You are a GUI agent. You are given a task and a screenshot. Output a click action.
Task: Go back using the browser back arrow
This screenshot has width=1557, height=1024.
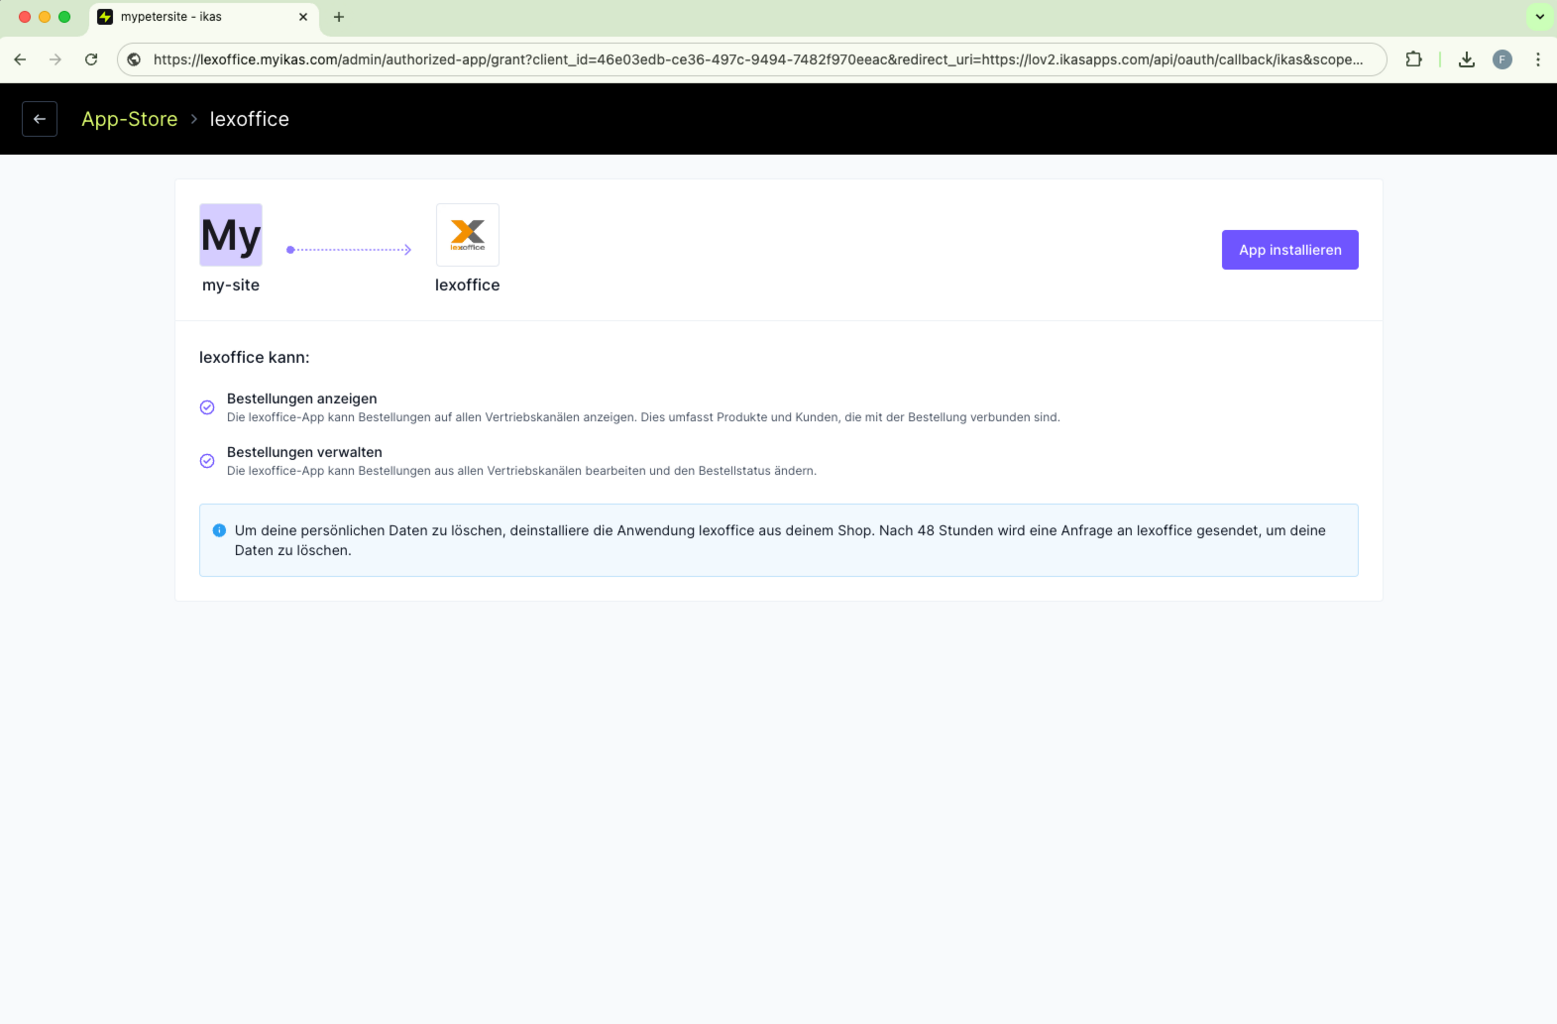point(20,60)
